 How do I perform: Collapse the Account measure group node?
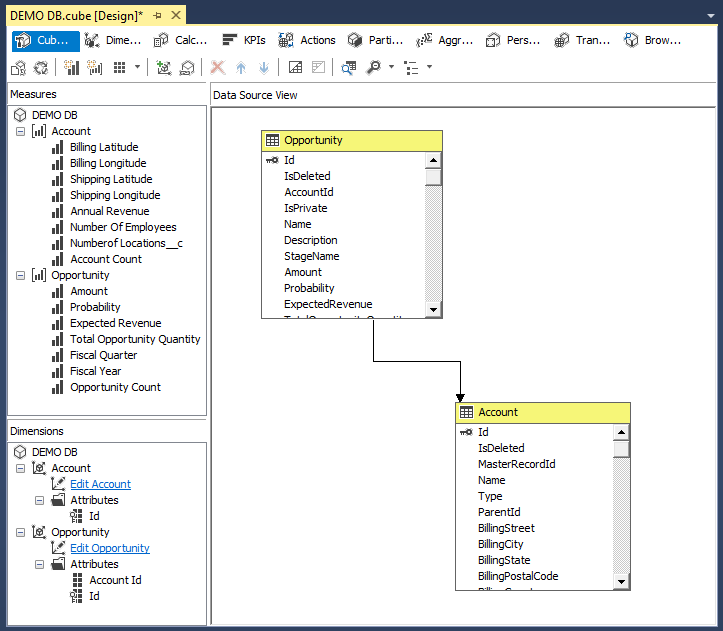point(21,131)
